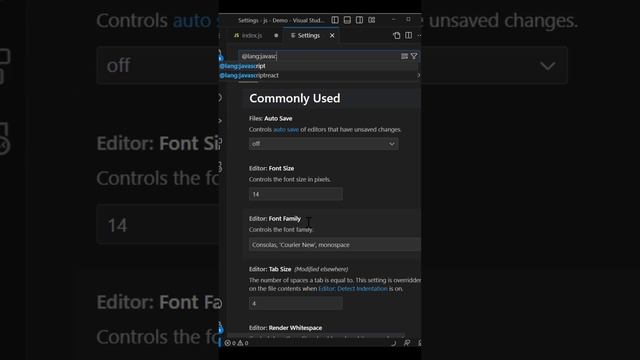Image resolution: width=640 pixels, height=360 pixels.
Task: Click 'Controls the font size in pixels' text
Action: (x=290, y=179)
